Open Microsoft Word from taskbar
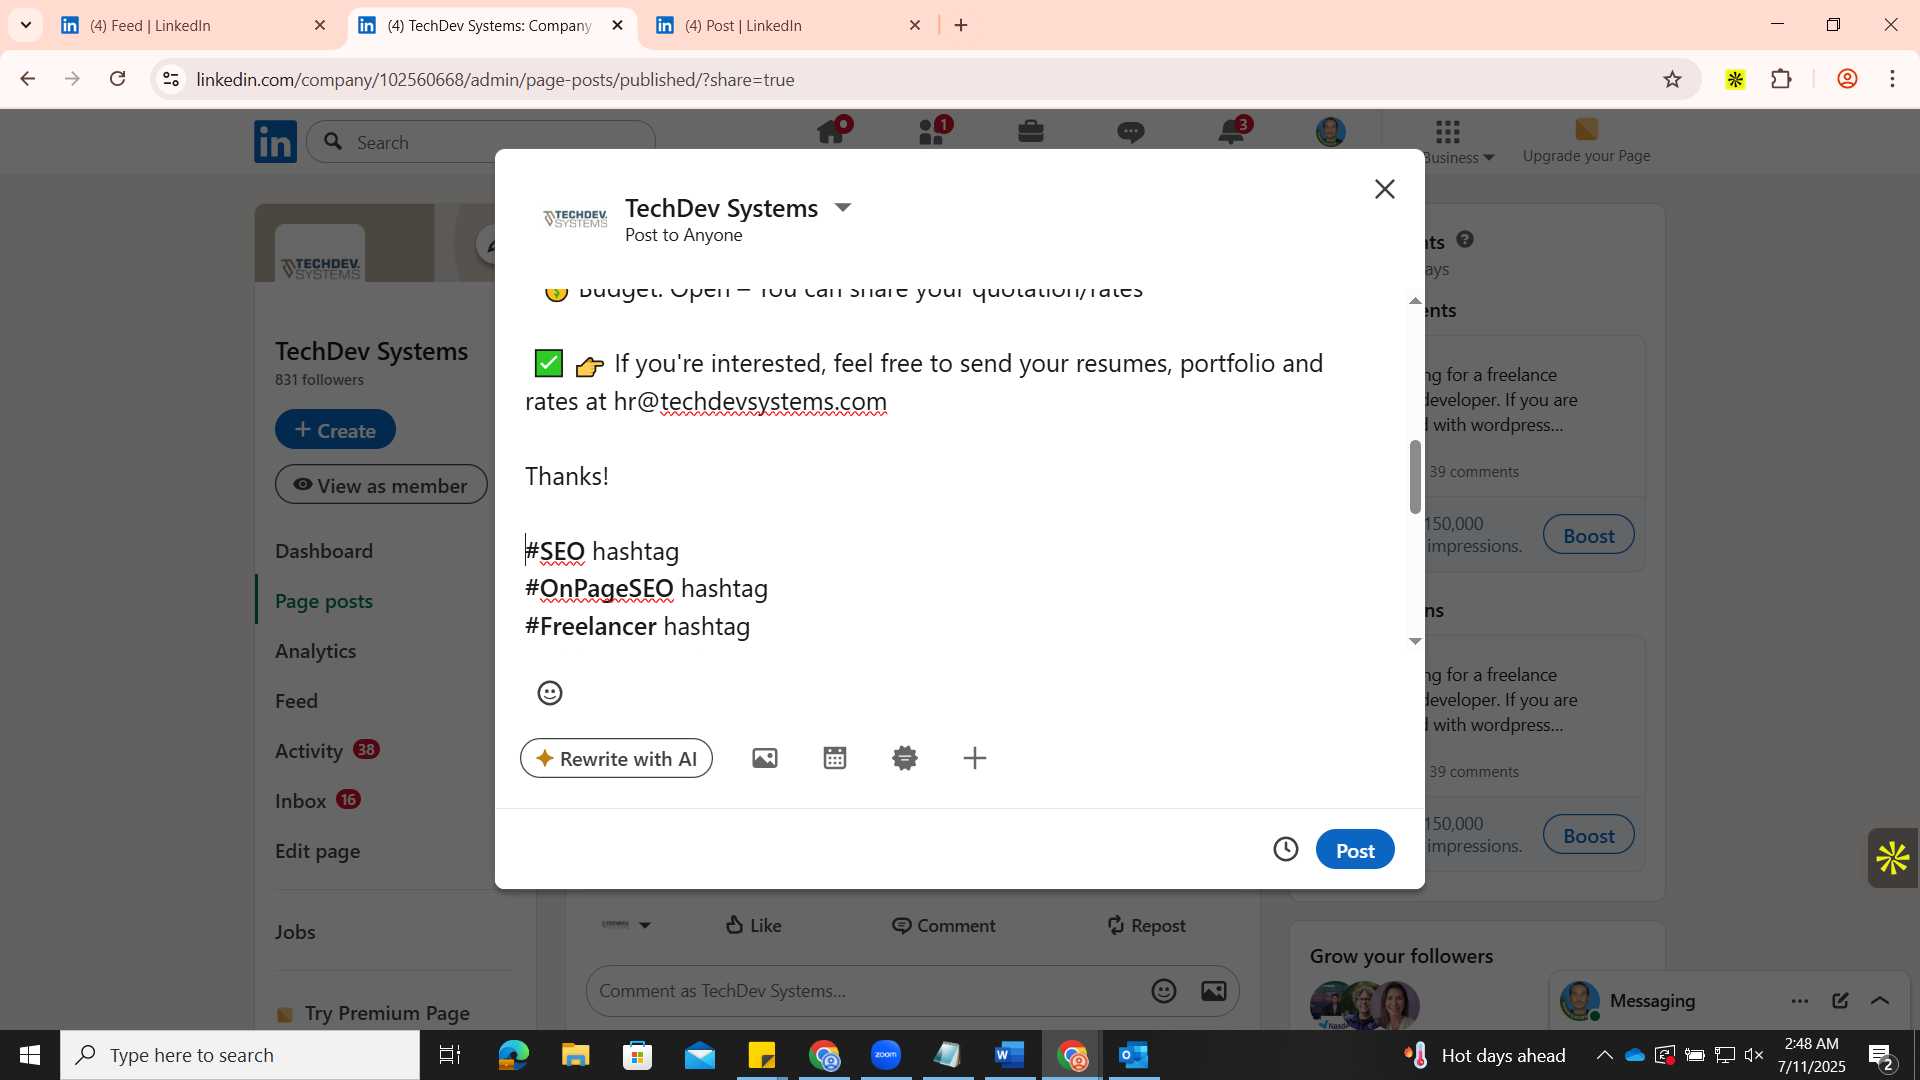 pyautogui.click(x=1009, y=1055)
